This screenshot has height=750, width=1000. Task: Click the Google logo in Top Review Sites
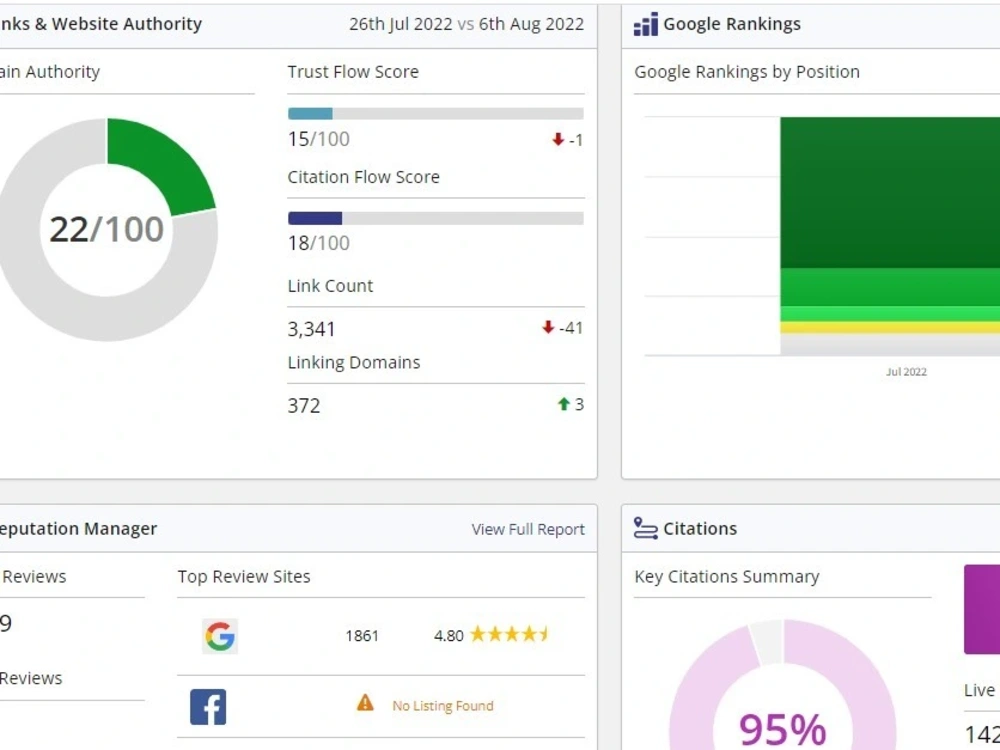point(220,636)
